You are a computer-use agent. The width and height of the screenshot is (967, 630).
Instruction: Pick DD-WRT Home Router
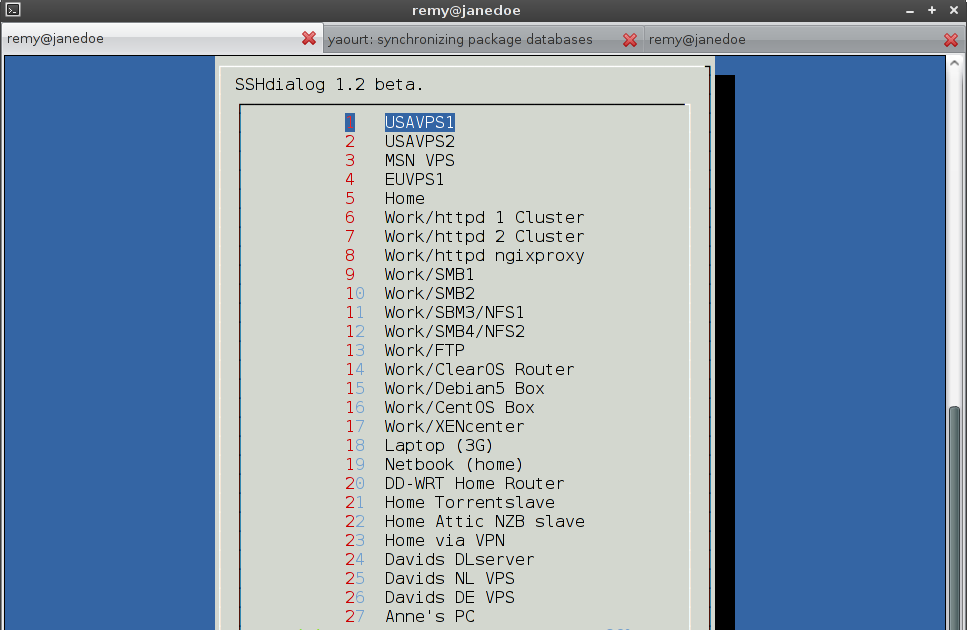pos(474,484)
